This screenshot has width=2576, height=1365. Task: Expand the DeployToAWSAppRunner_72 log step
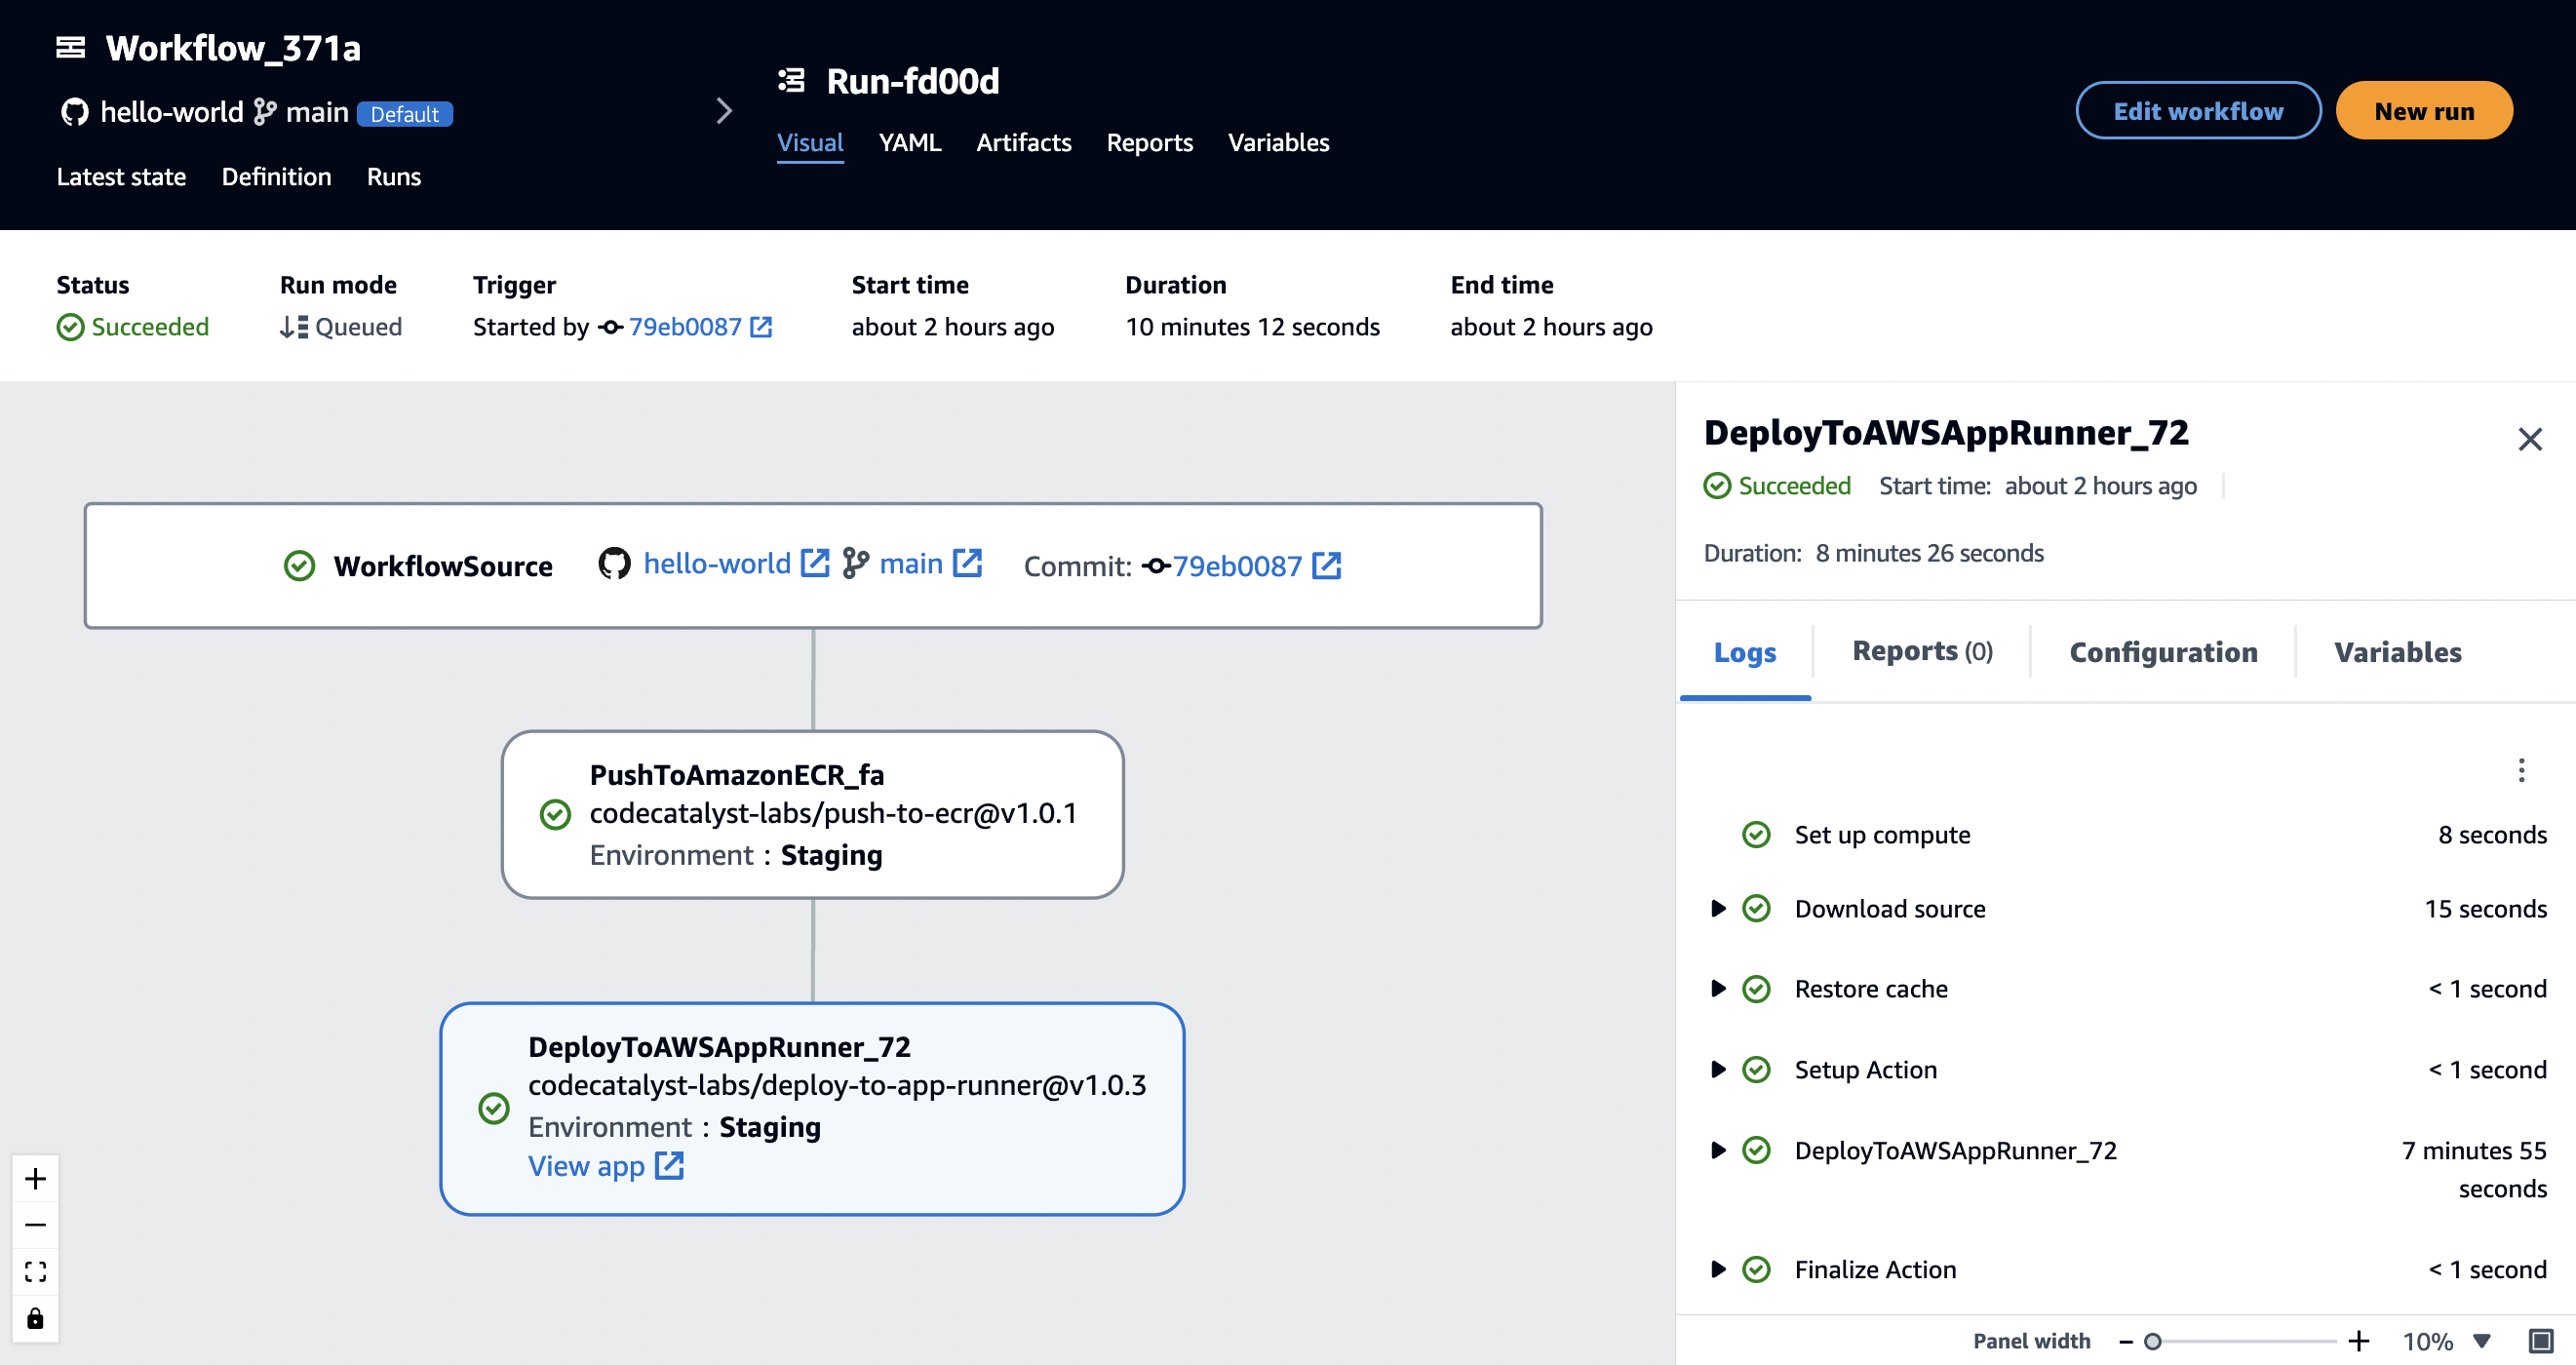click(1719, 1150)
